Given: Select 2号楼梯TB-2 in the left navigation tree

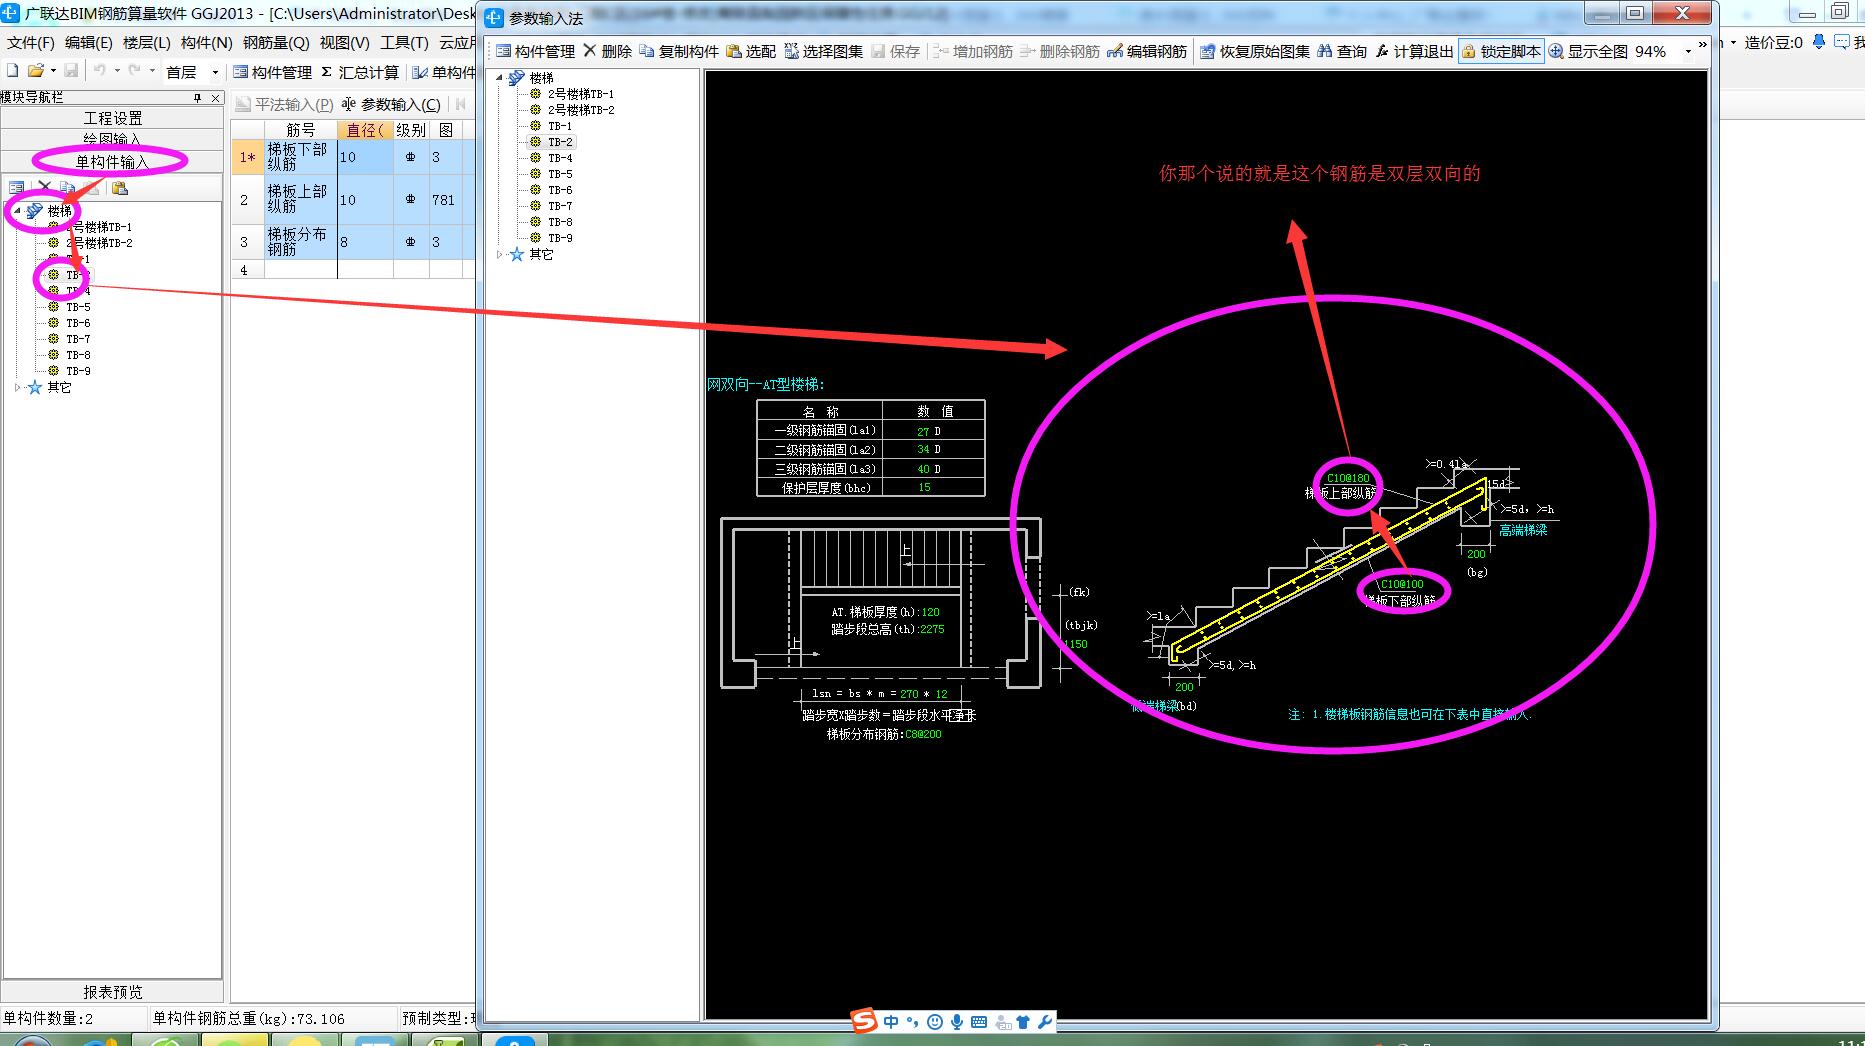Looking at the screenshot, I should coord(99,243).
